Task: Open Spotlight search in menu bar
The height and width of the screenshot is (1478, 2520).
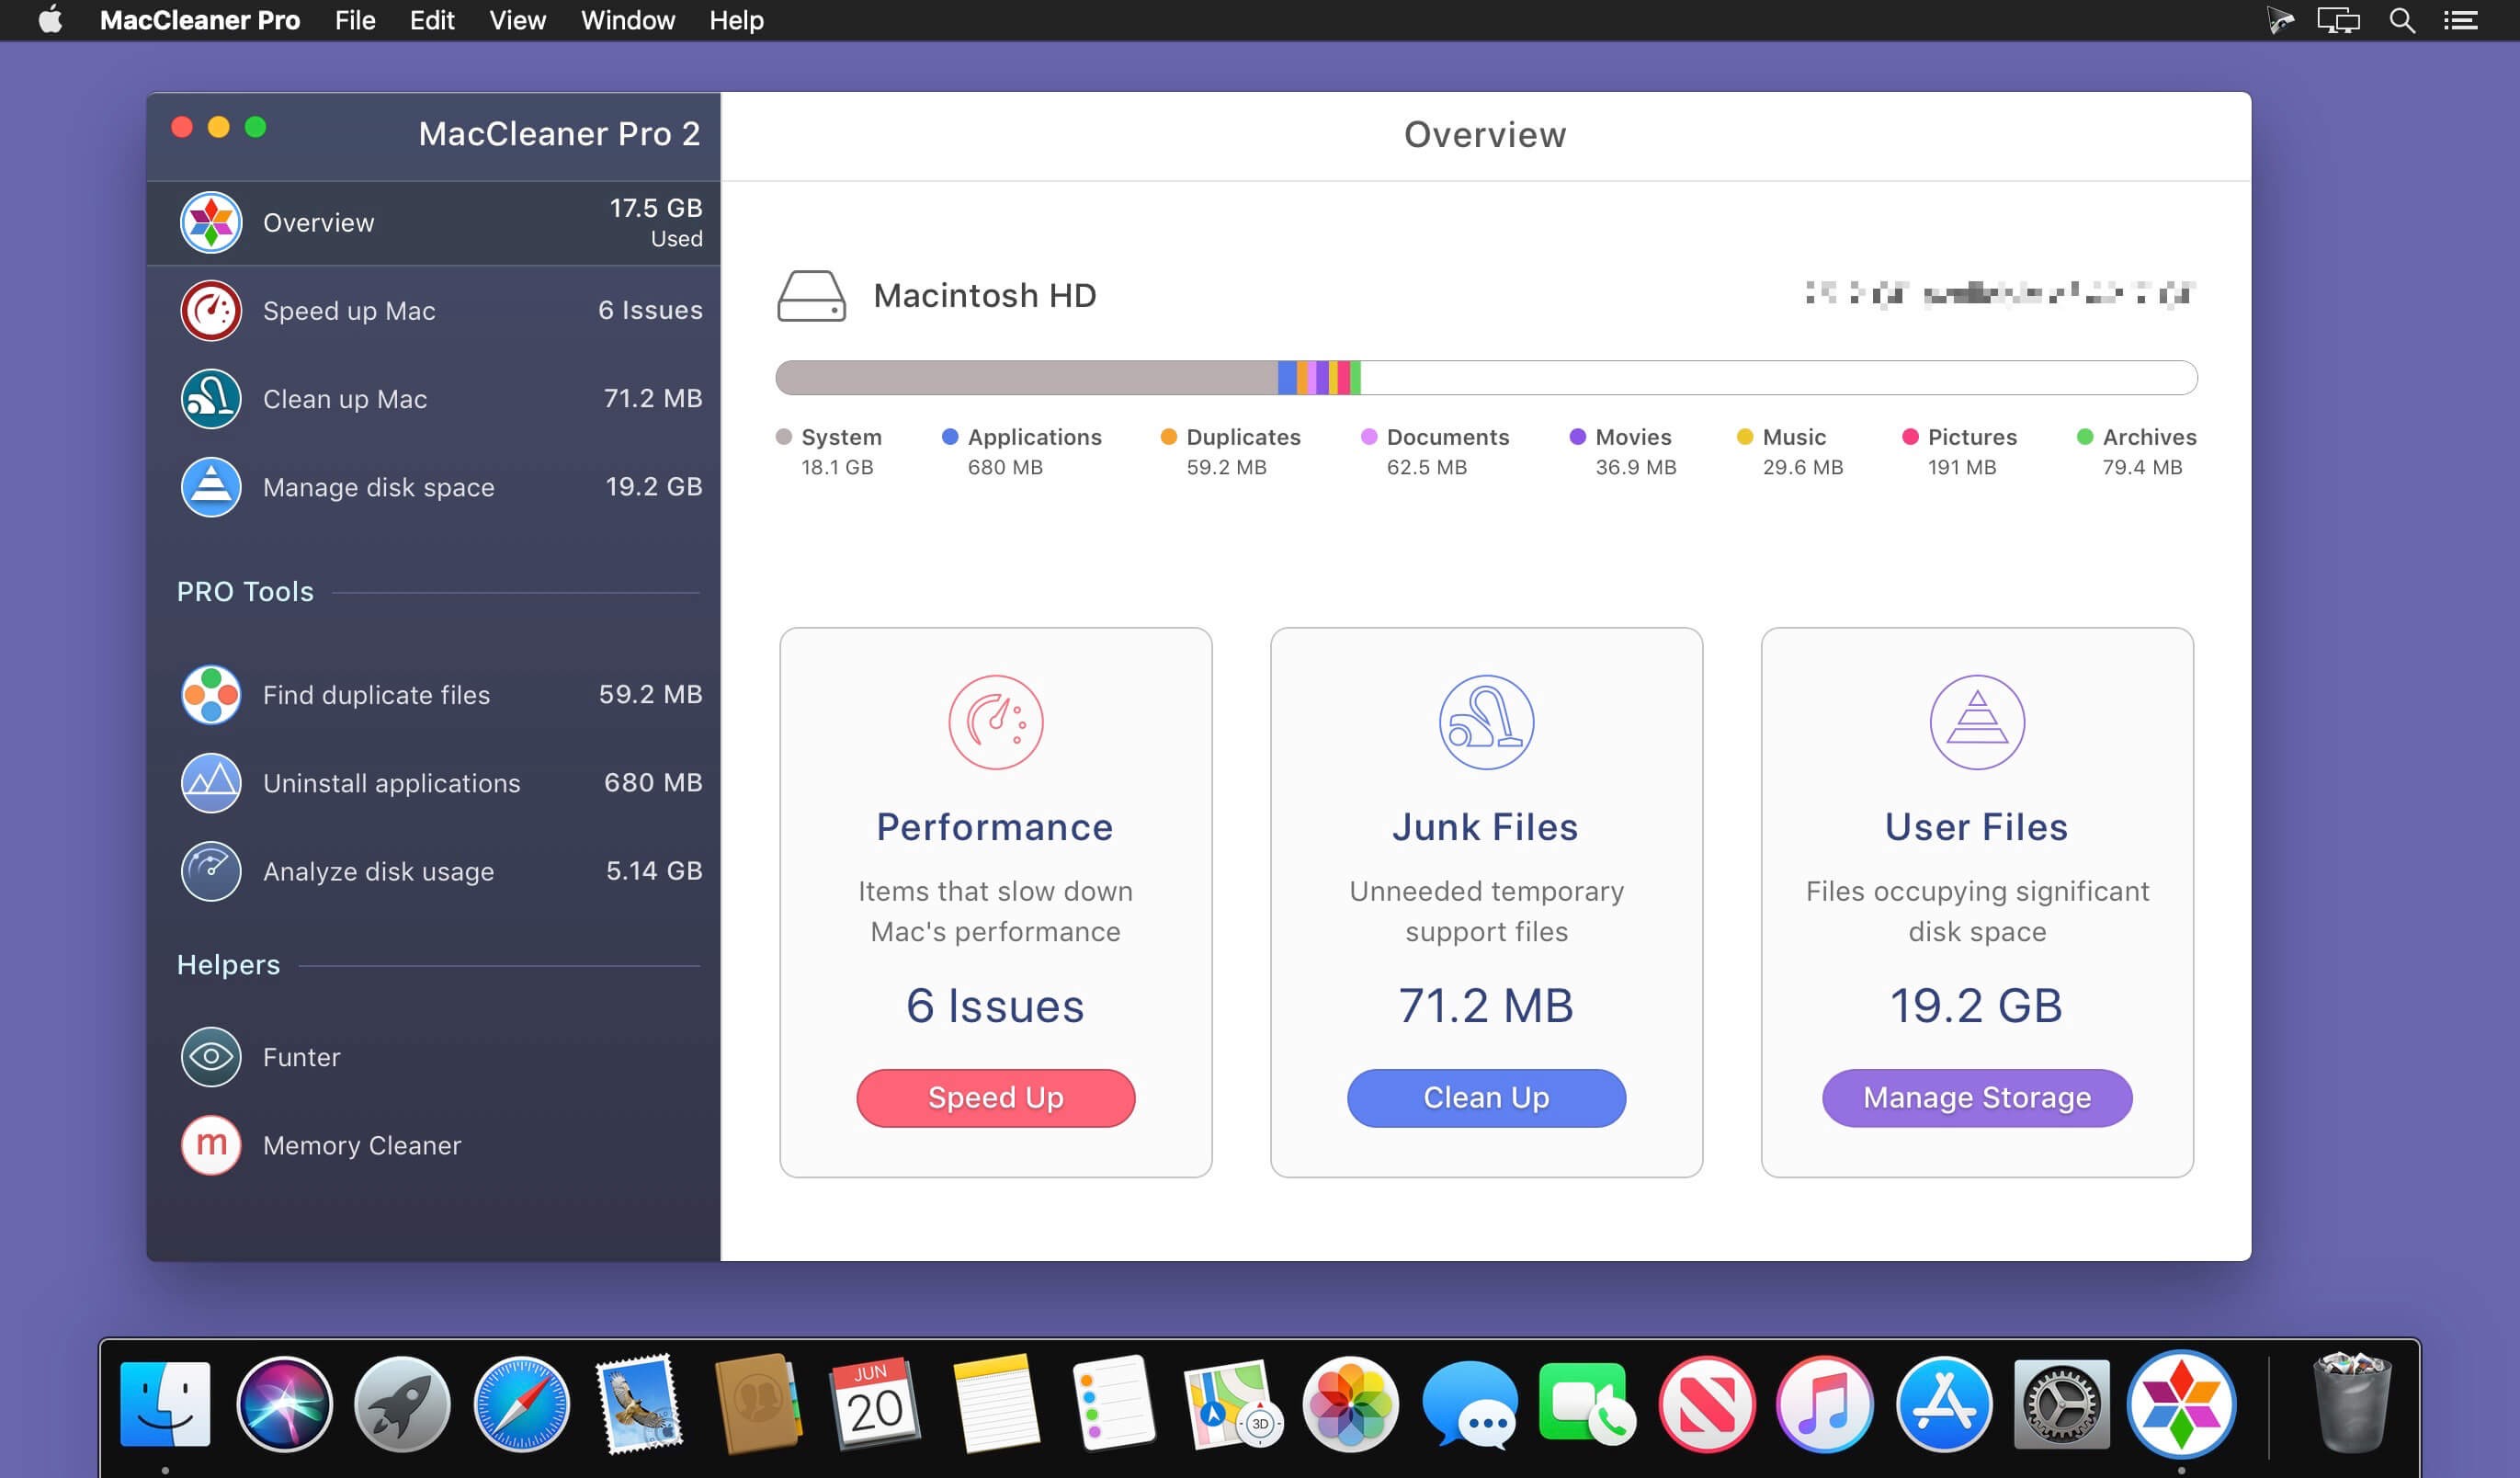Action: [x=2402, y=20]
